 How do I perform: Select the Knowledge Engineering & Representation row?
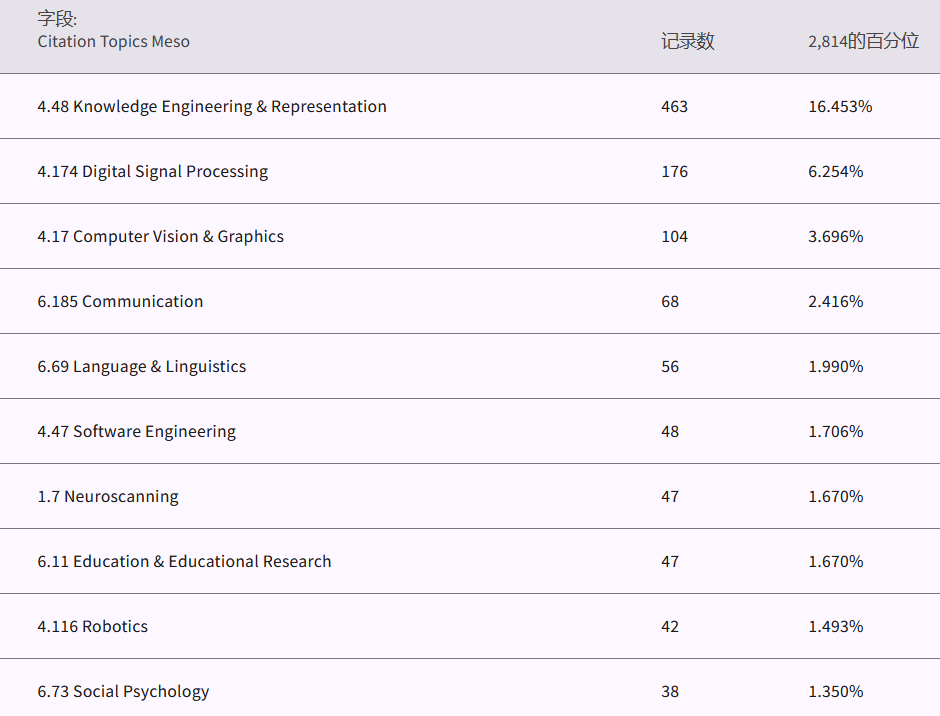tap(212, 106)
